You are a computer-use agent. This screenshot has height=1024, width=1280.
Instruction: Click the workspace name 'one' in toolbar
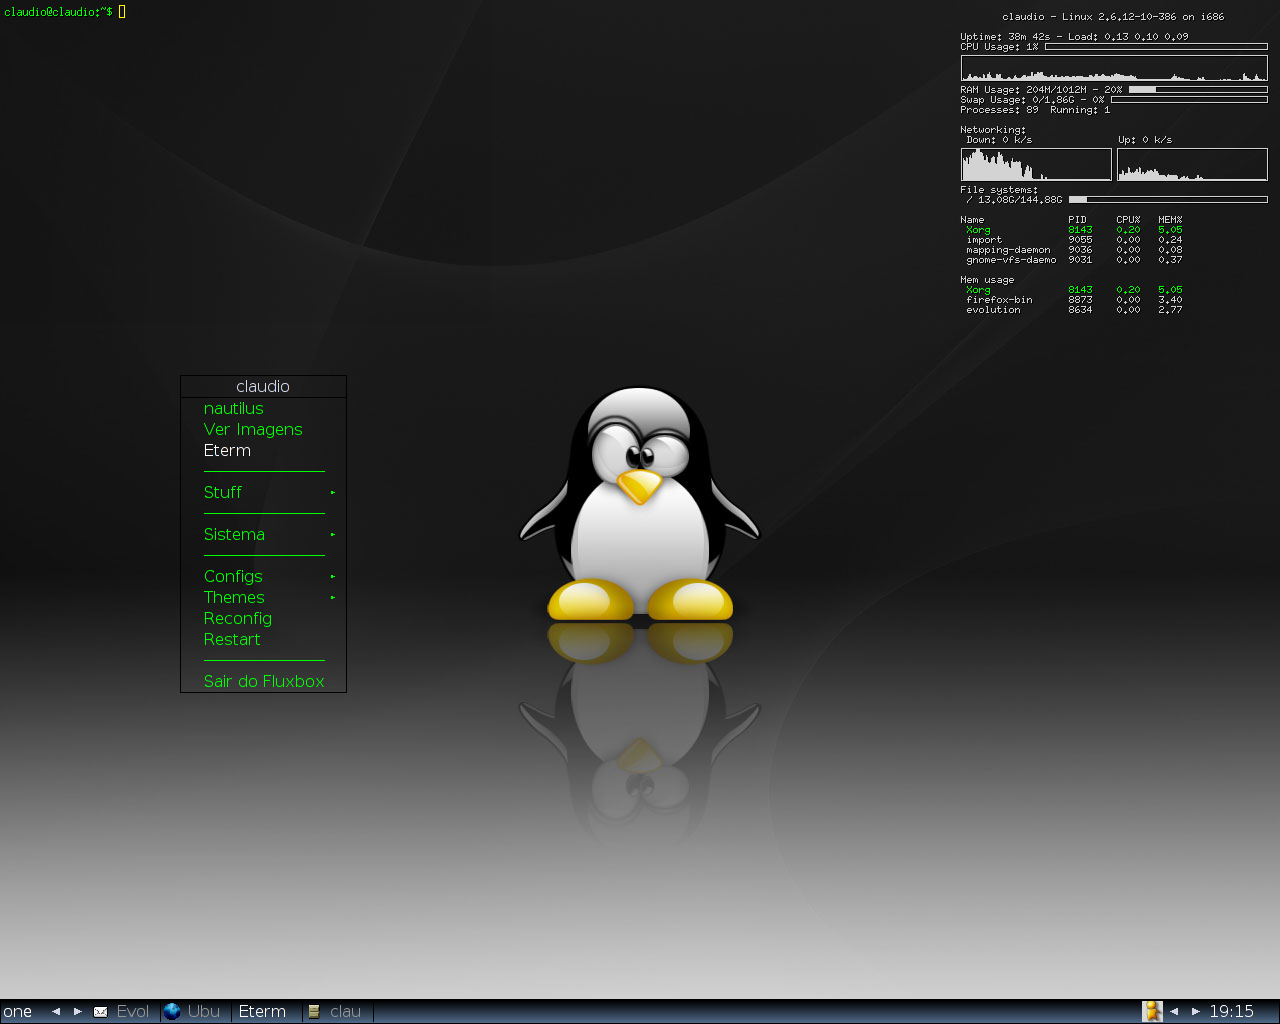click(x=17, y=1011)
